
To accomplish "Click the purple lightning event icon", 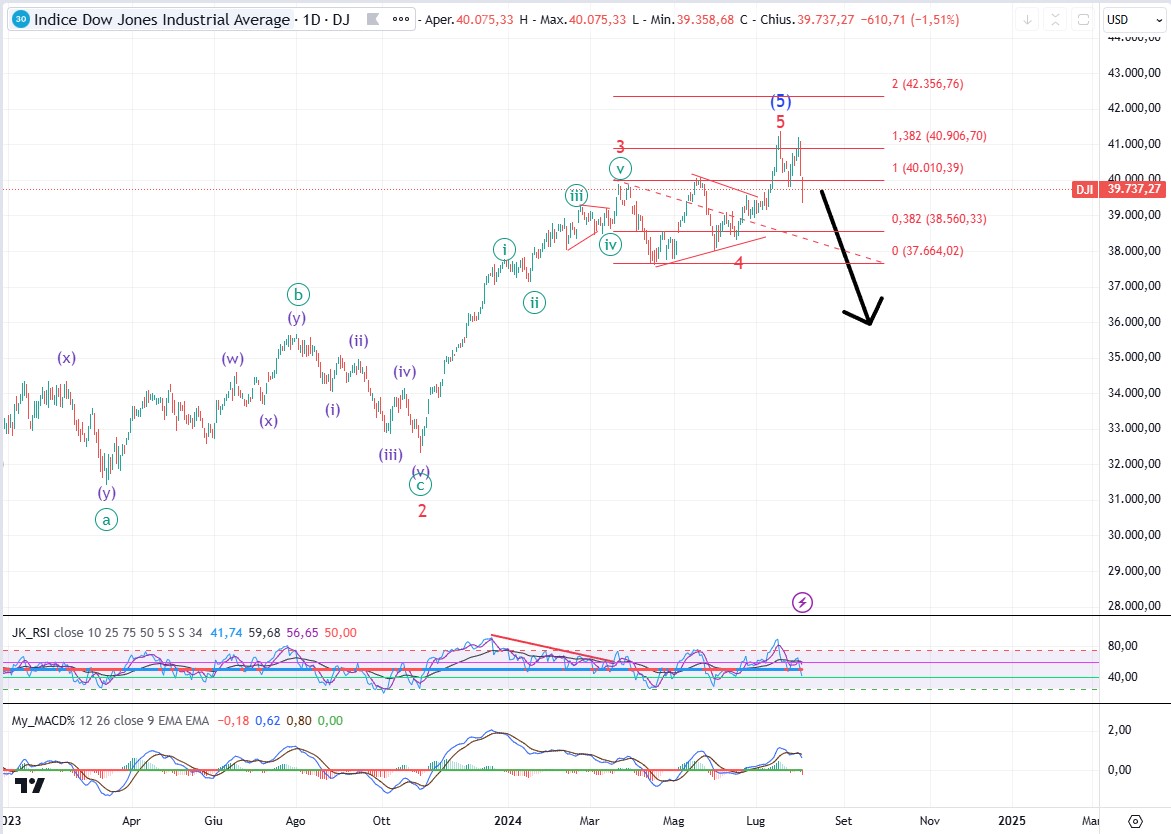I will pos(802,602).
